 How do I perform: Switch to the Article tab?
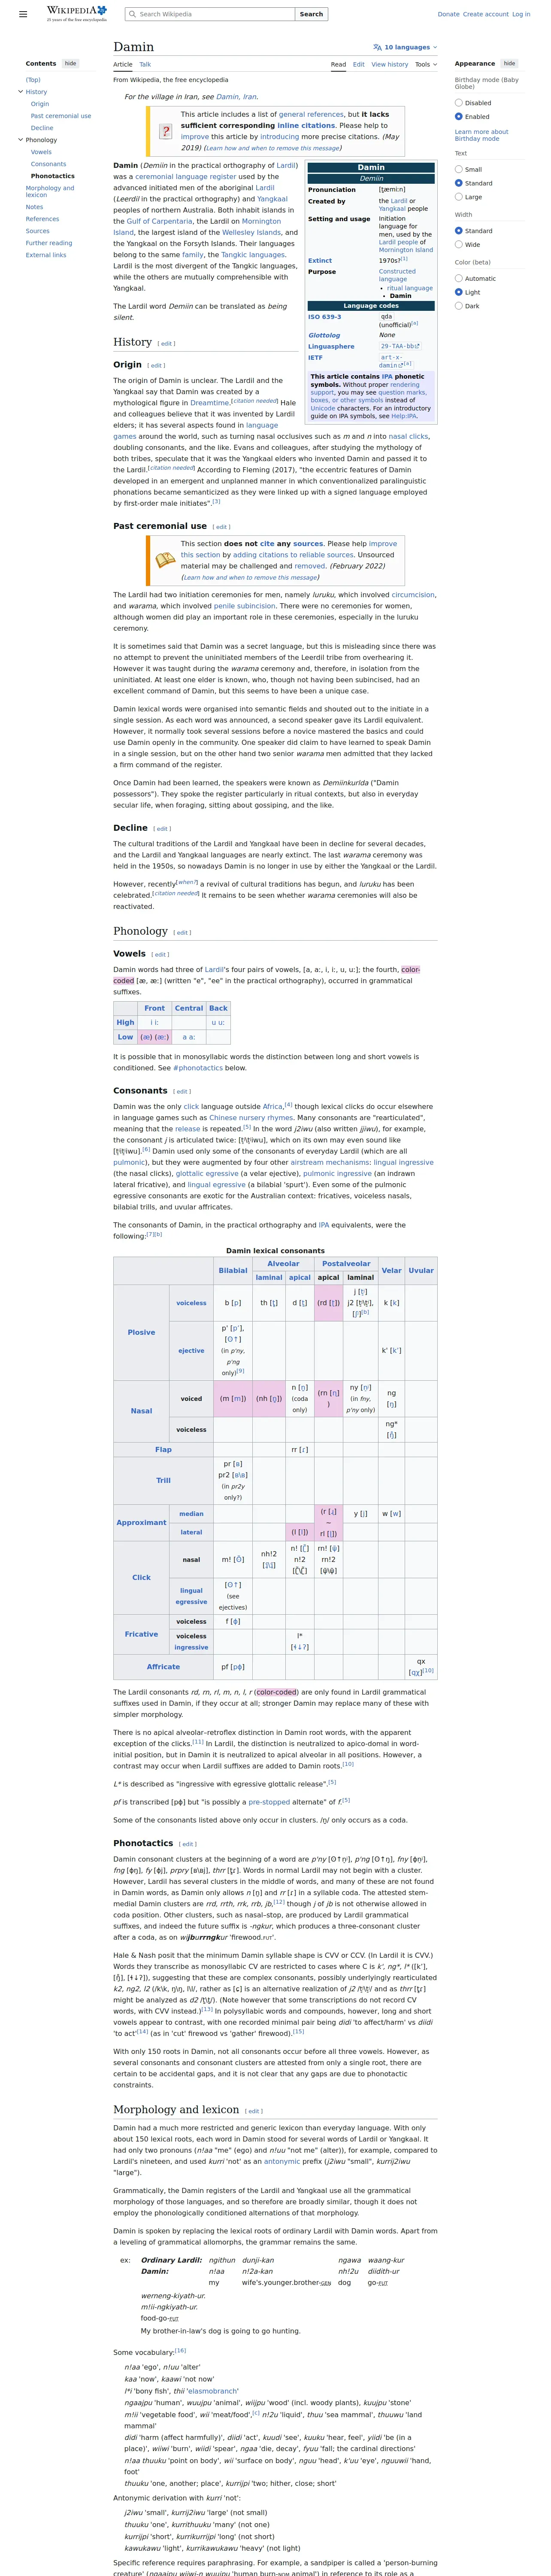pyautogui.click(x=123, y=64)
